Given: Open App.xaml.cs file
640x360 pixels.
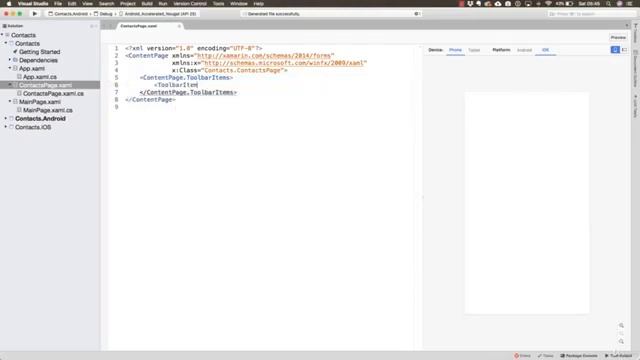Looking at the screenshot, I should (40, 77).
